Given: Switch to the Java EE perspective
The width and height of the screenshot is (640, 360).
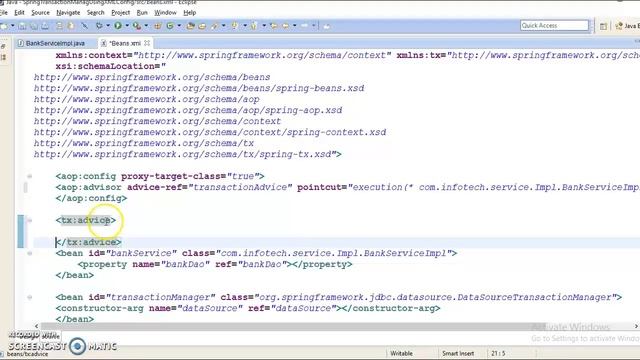Looking at the screenshot, I should (627, 26).
